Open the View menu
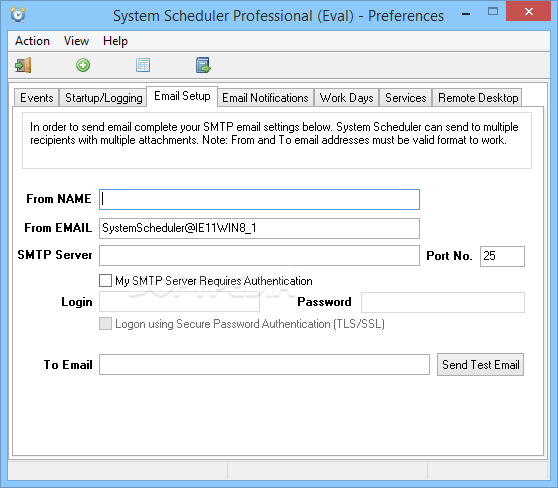This screenshot has width=558, height=488. coord(77,41)
